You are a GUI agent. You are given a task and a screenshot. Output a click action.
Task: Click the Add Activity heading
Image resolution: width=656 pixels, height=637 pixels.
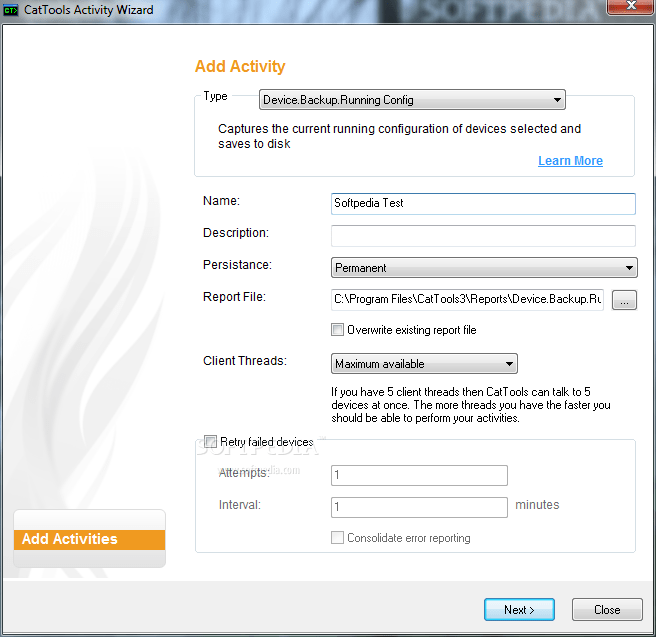pos(240,67)
